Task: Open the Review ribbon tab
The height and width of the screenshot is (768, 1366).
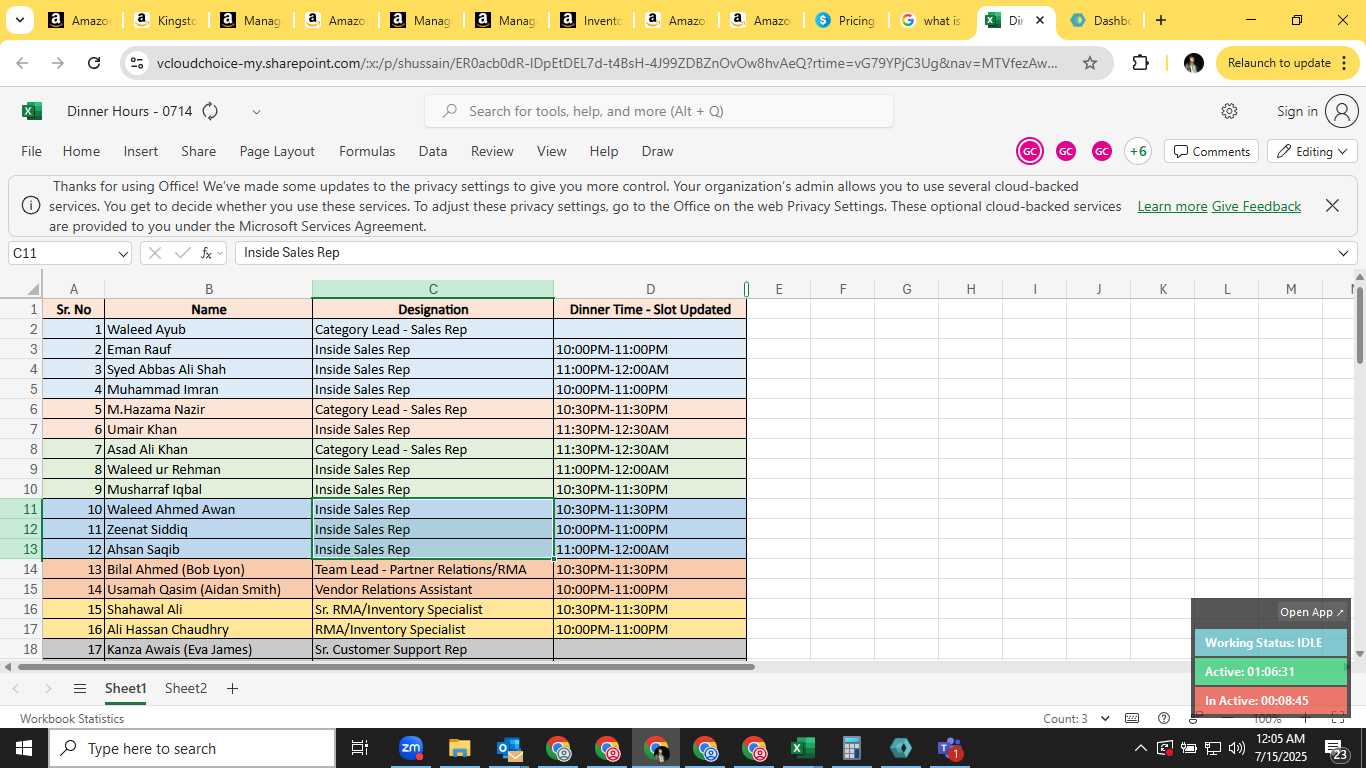Action: [492, 151]
